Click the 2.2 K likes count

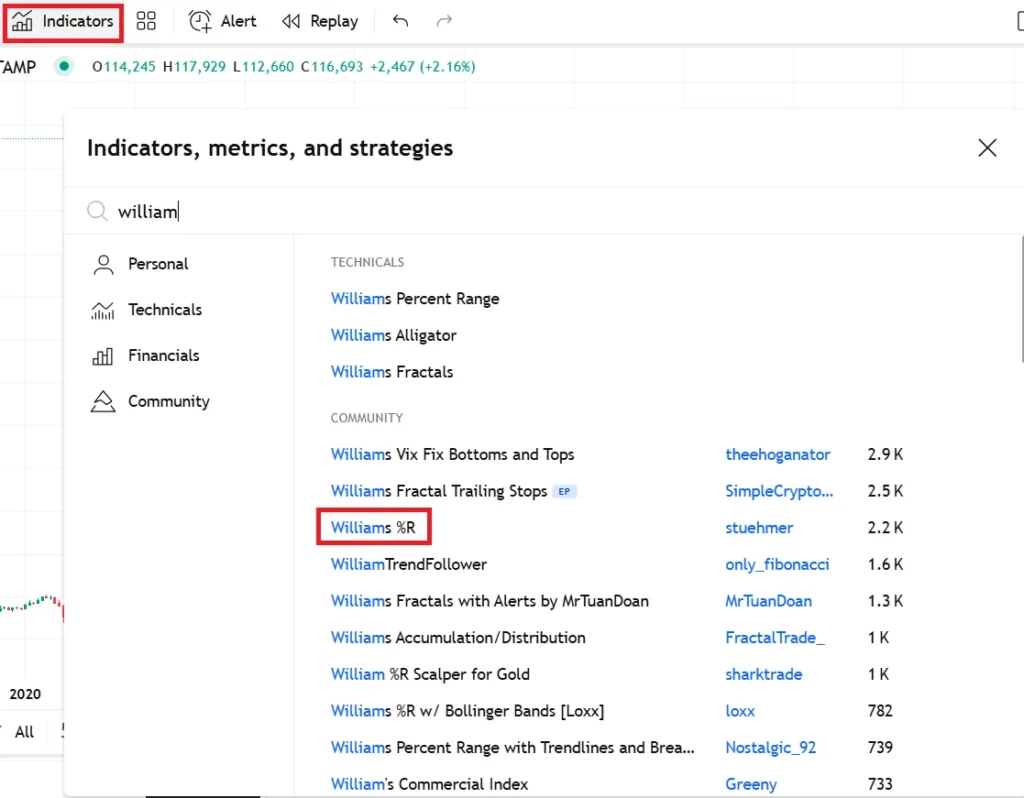click(885, 527)
